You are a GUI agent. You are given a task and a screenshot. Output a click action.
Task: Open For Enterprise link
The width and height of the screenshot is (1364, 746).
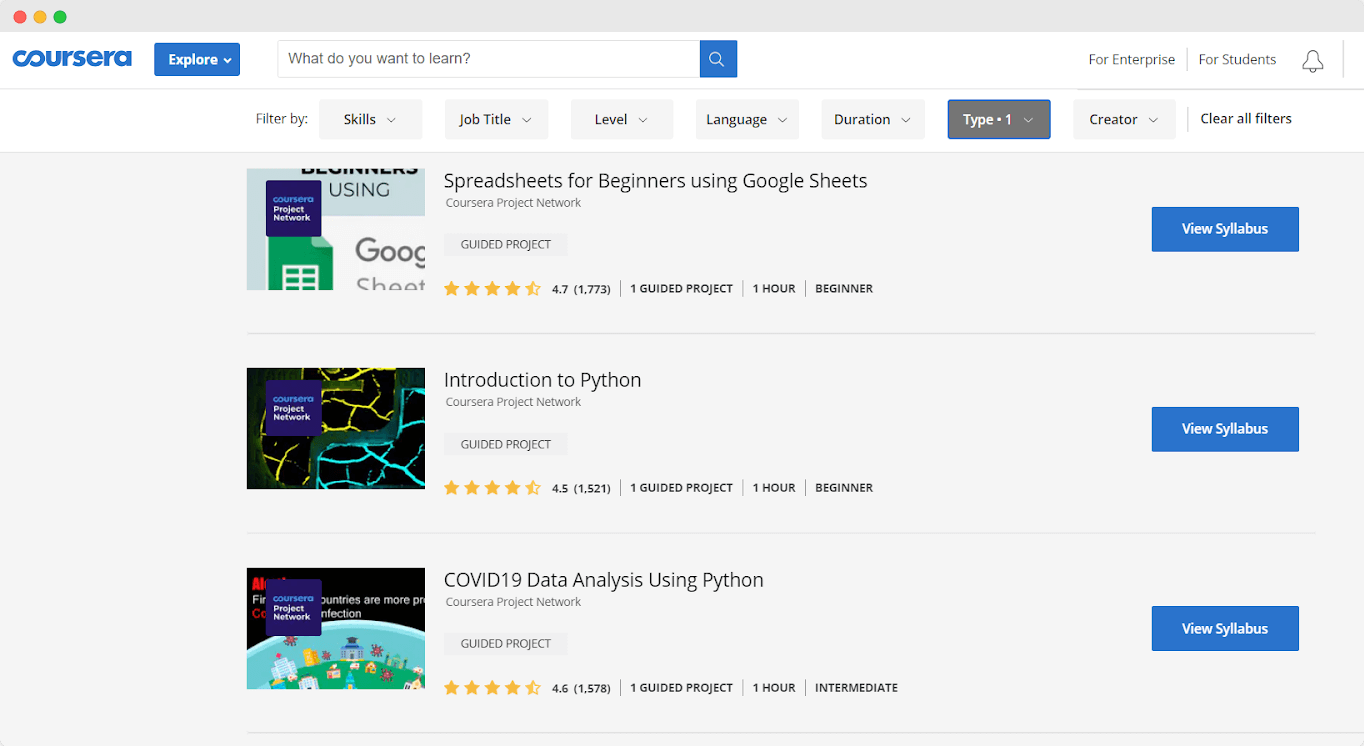coord(1132,59)
